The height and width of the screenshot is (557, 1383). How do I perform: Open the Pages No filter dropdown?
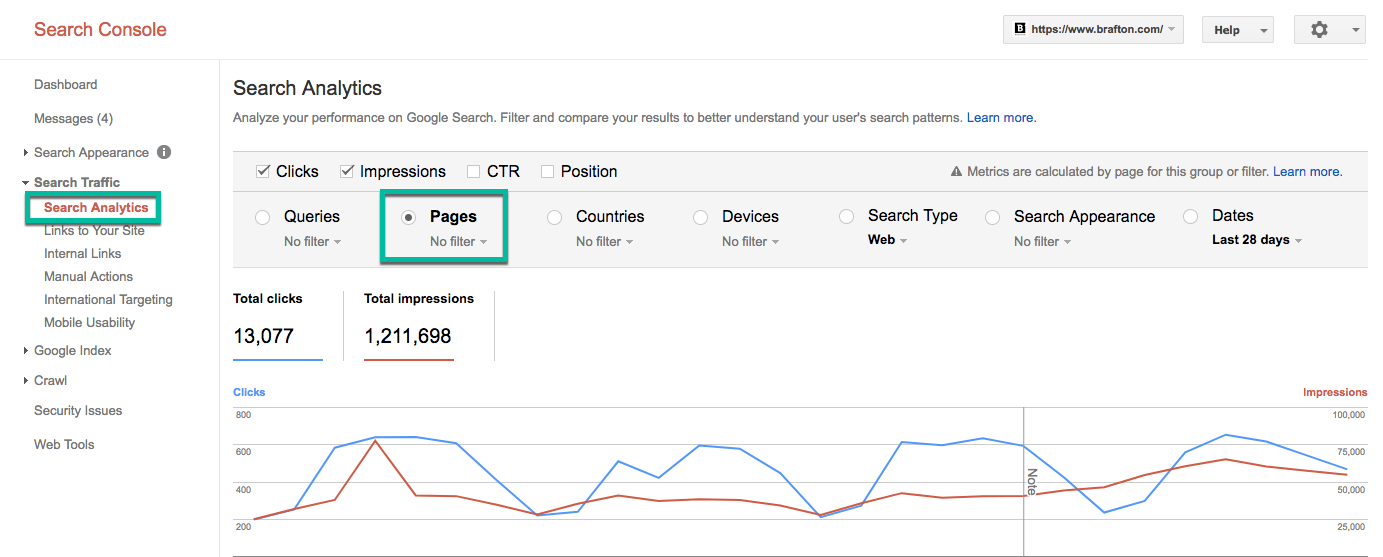click(458, 242)
